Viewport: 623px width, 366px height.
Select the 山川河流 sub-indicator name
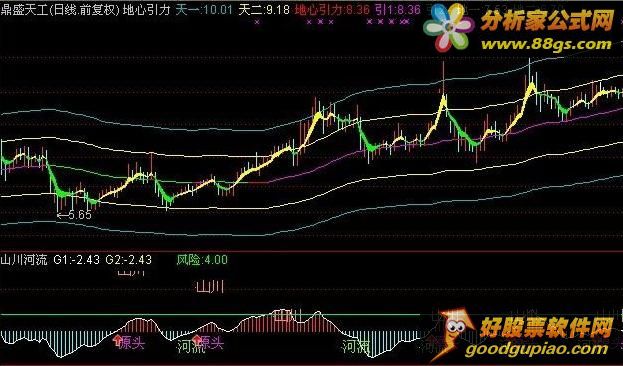24,260
